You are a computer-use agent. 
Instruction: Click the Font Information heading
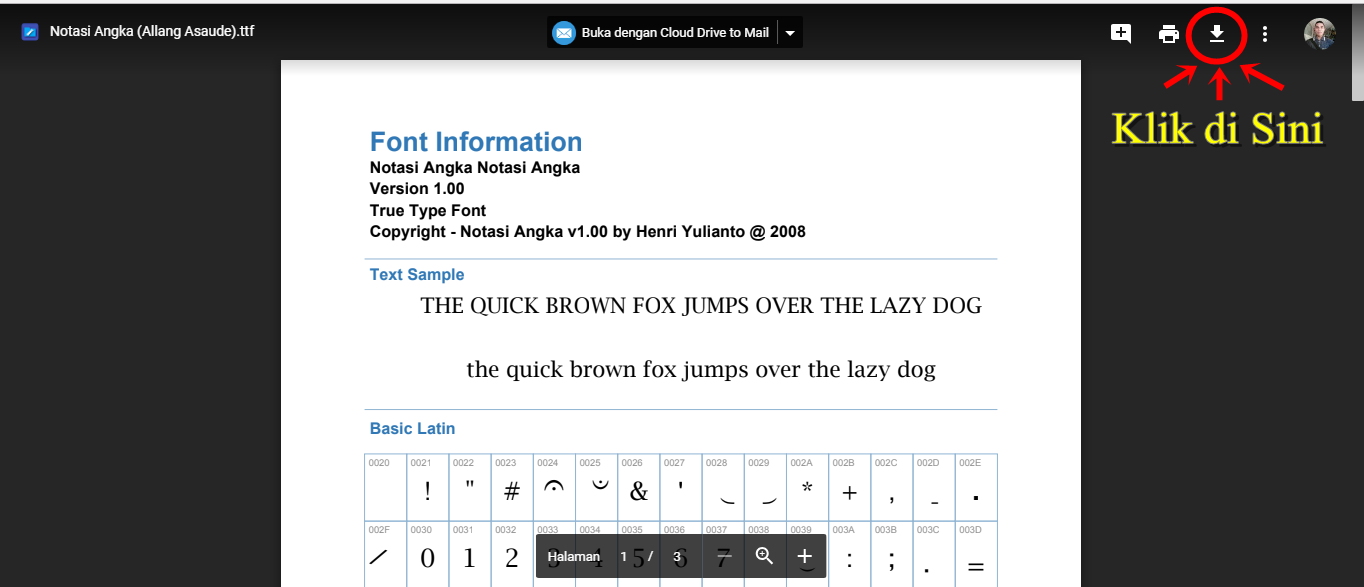tap(476, 142)
